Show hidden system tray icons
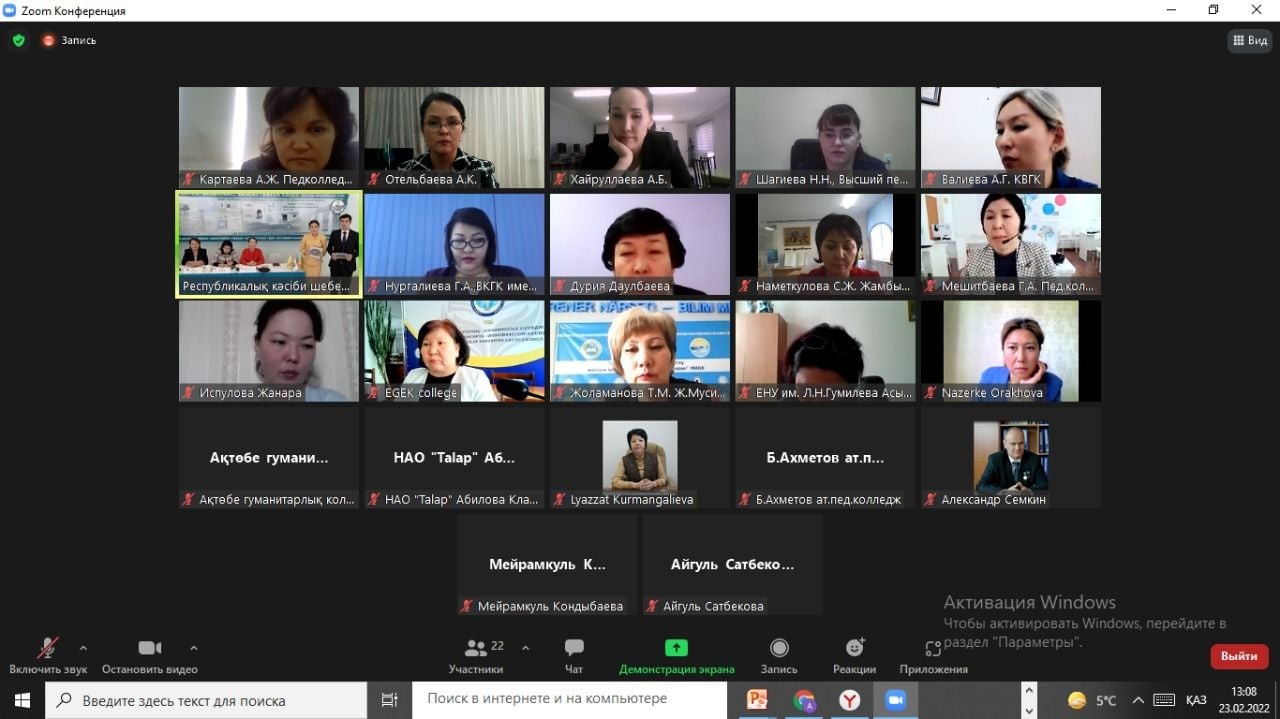 coord(1137,700)
